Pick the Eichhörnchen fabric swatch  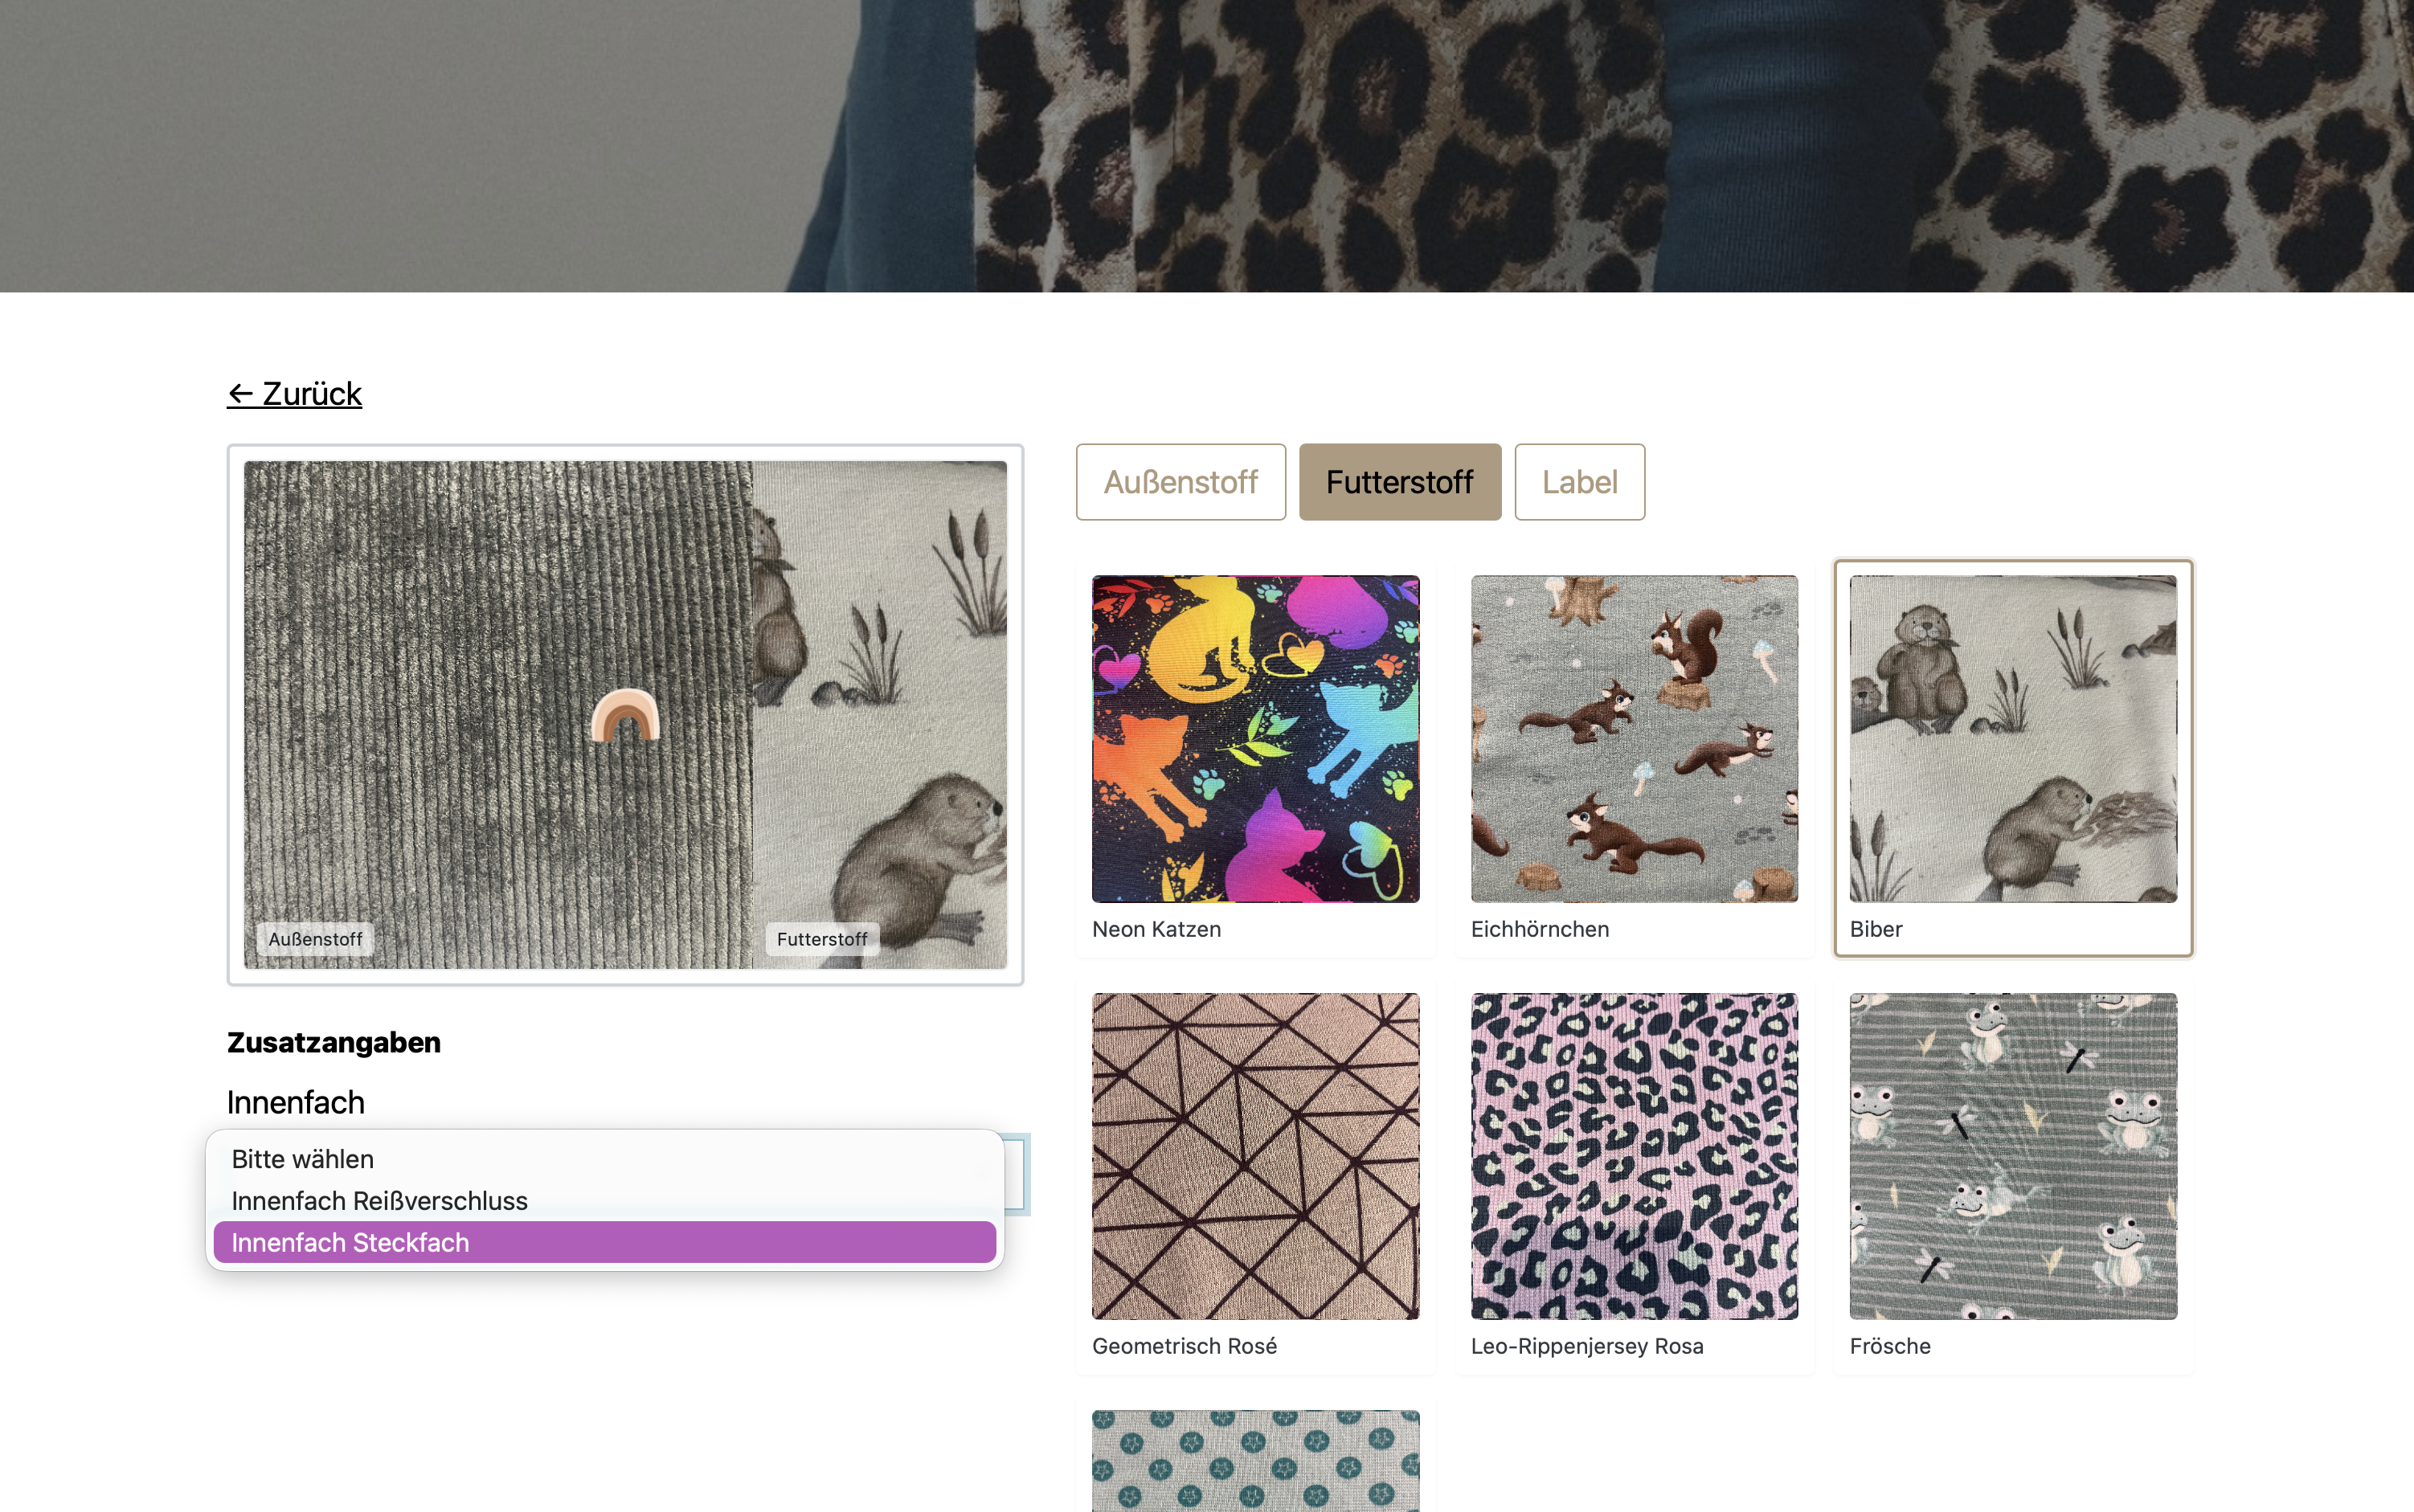tap(1634, 738)
